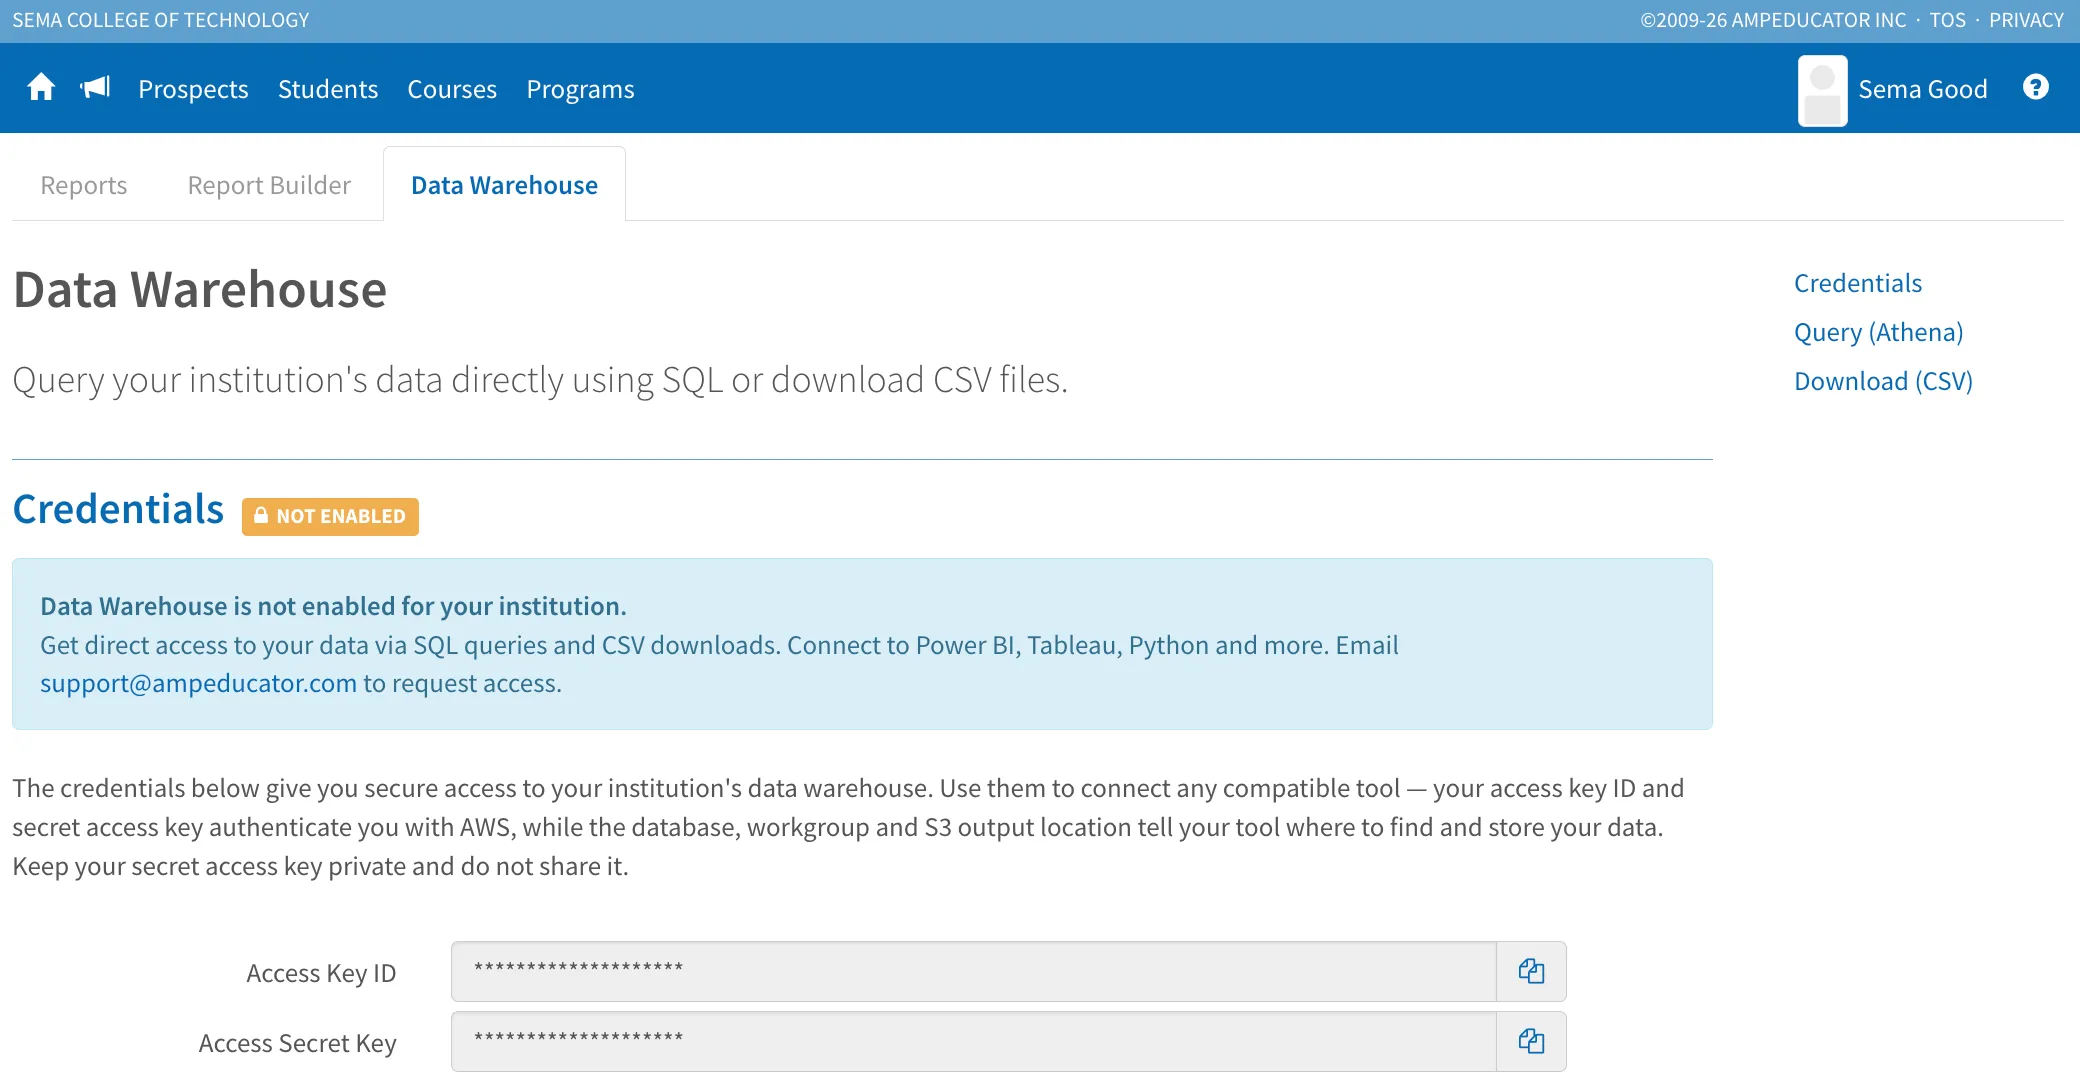This screenshot has width=2080, height=1078.
Task: Go to the home page icon
Action: point(41,88)
